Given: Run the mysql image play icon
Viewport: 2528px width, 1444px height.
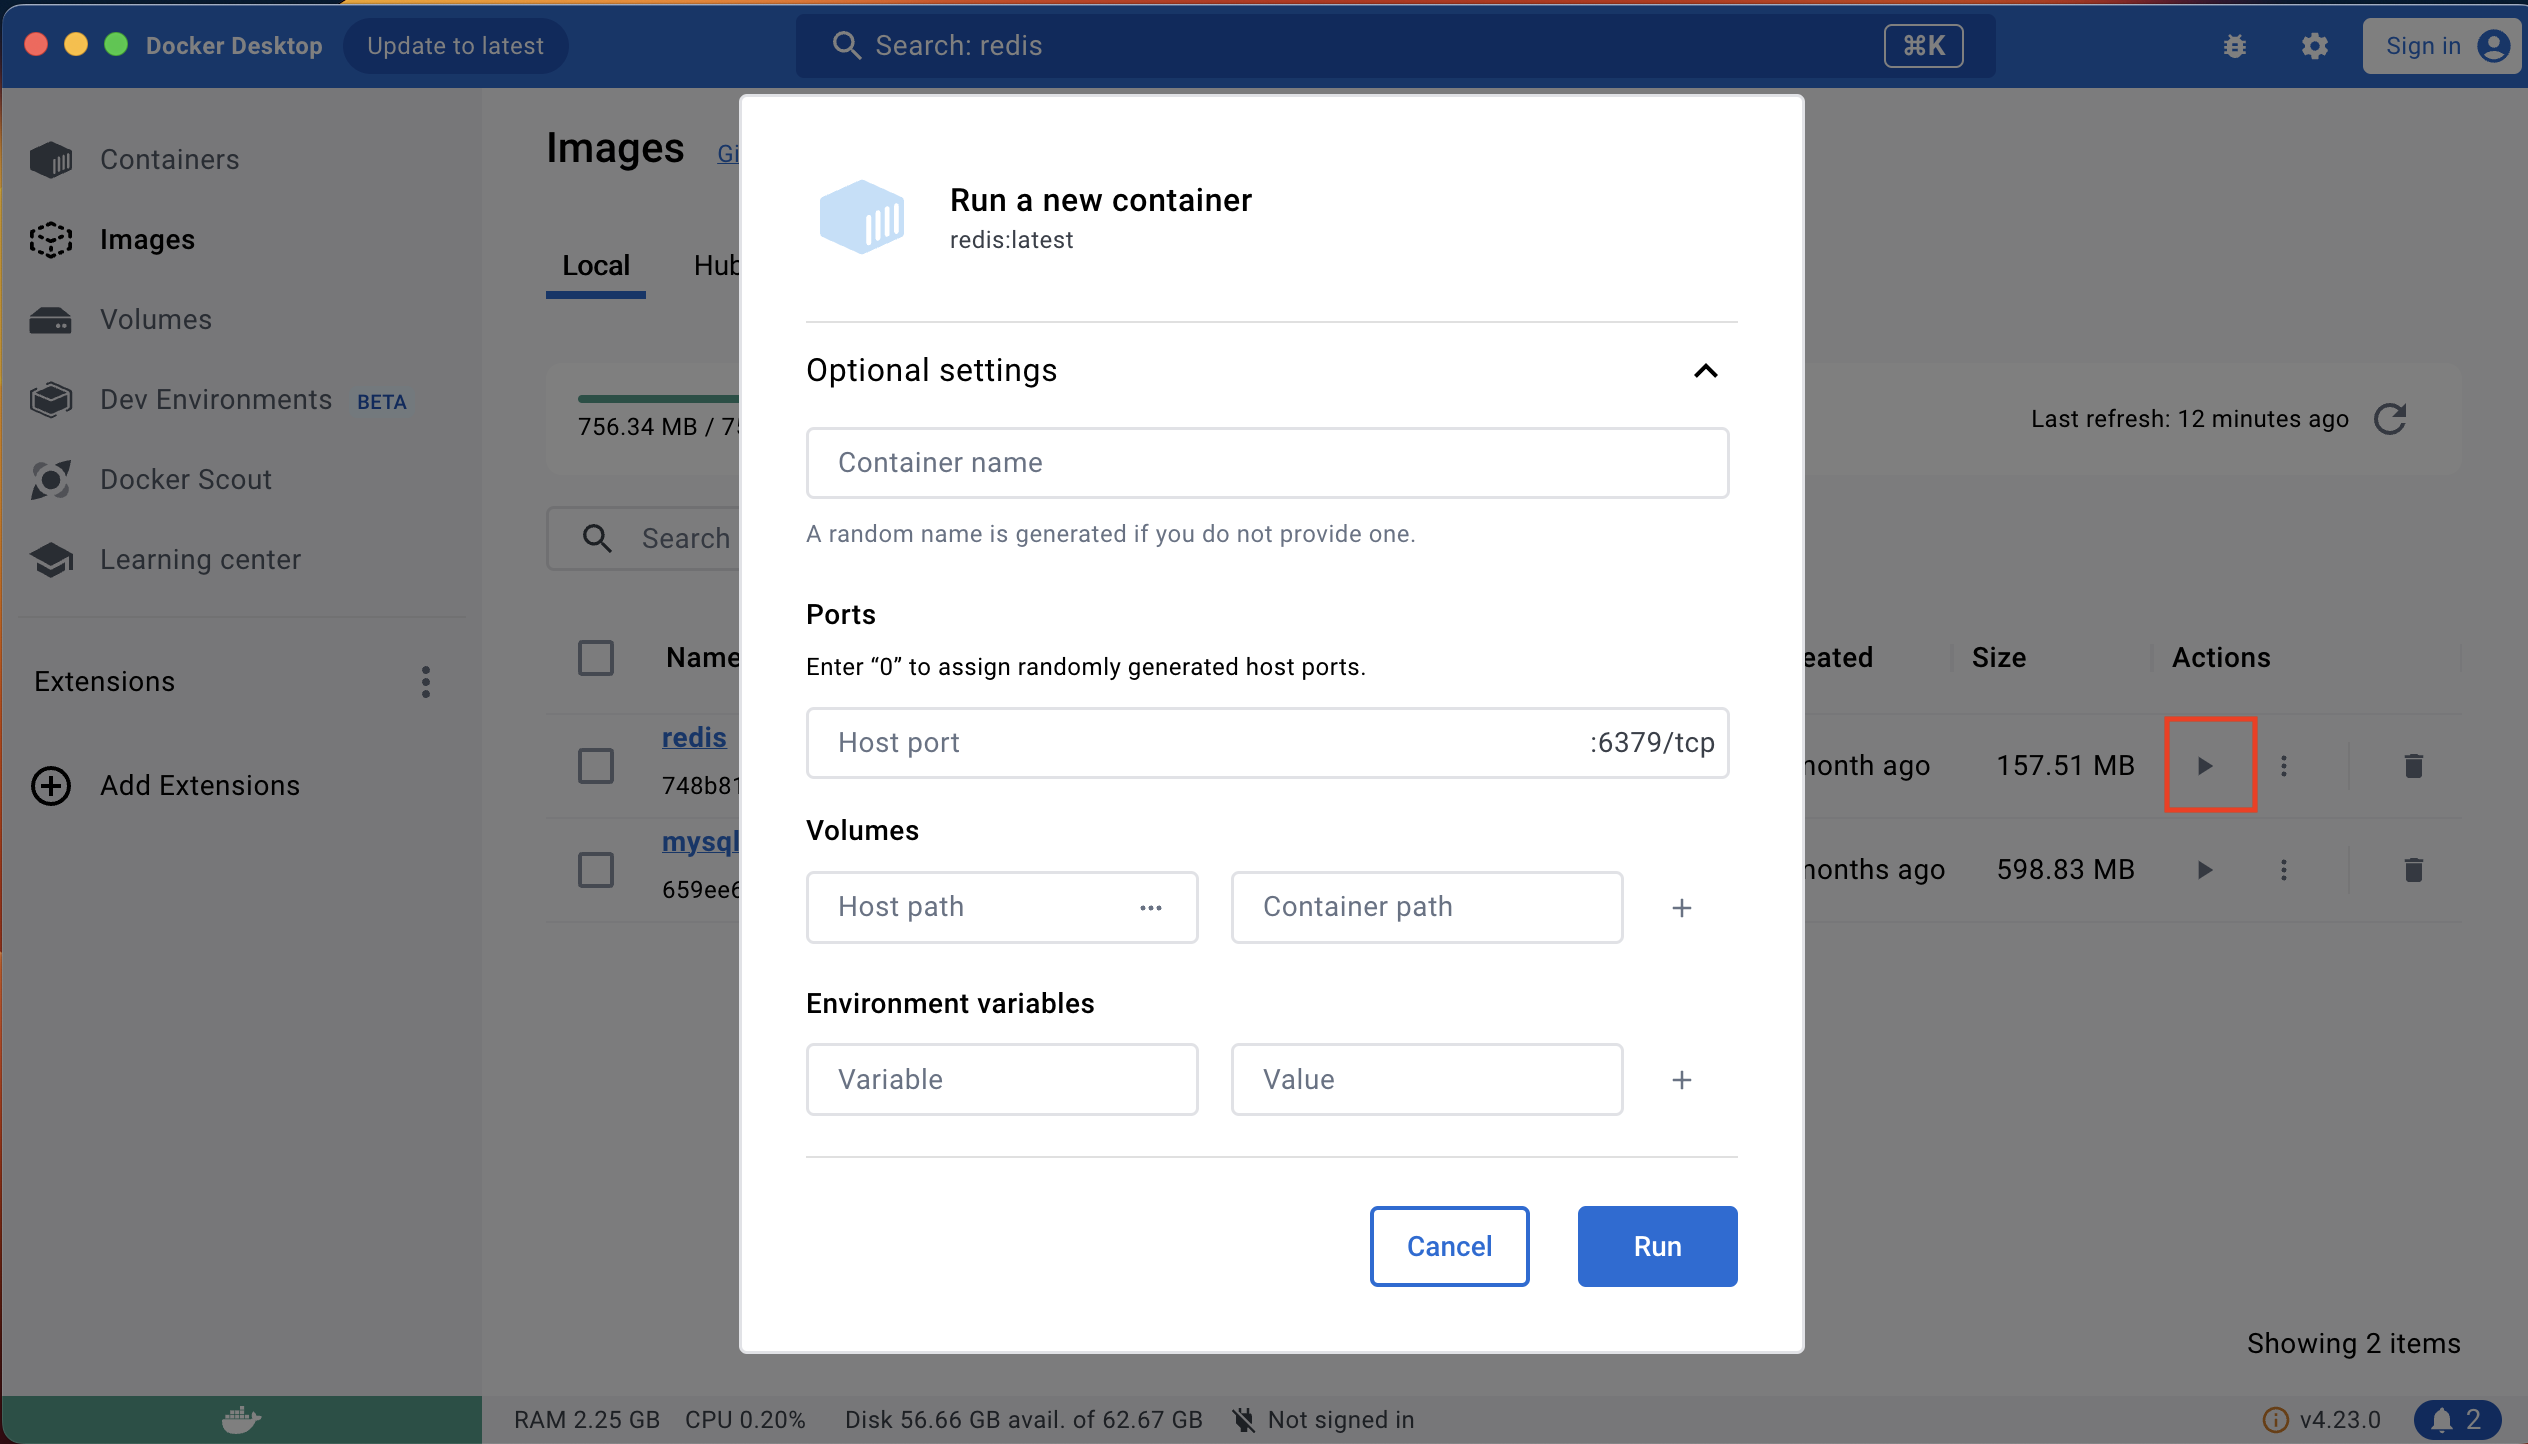Looking at the screenshot, I should point(2205,870).
